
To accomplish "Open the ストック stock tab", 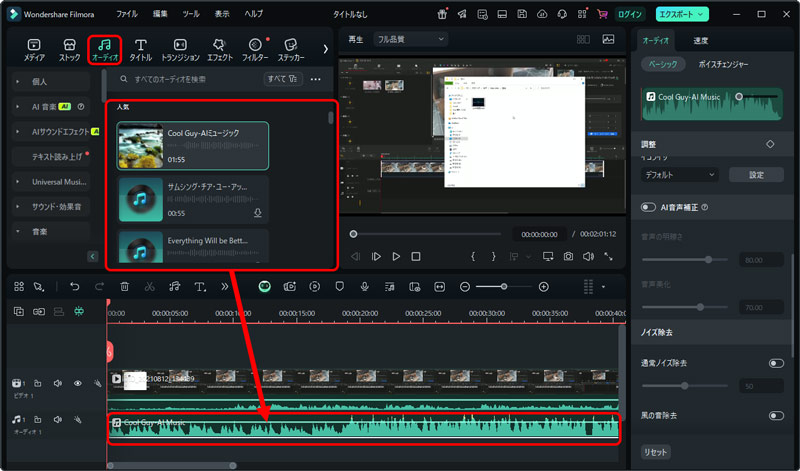I will [x=69, y=50].
